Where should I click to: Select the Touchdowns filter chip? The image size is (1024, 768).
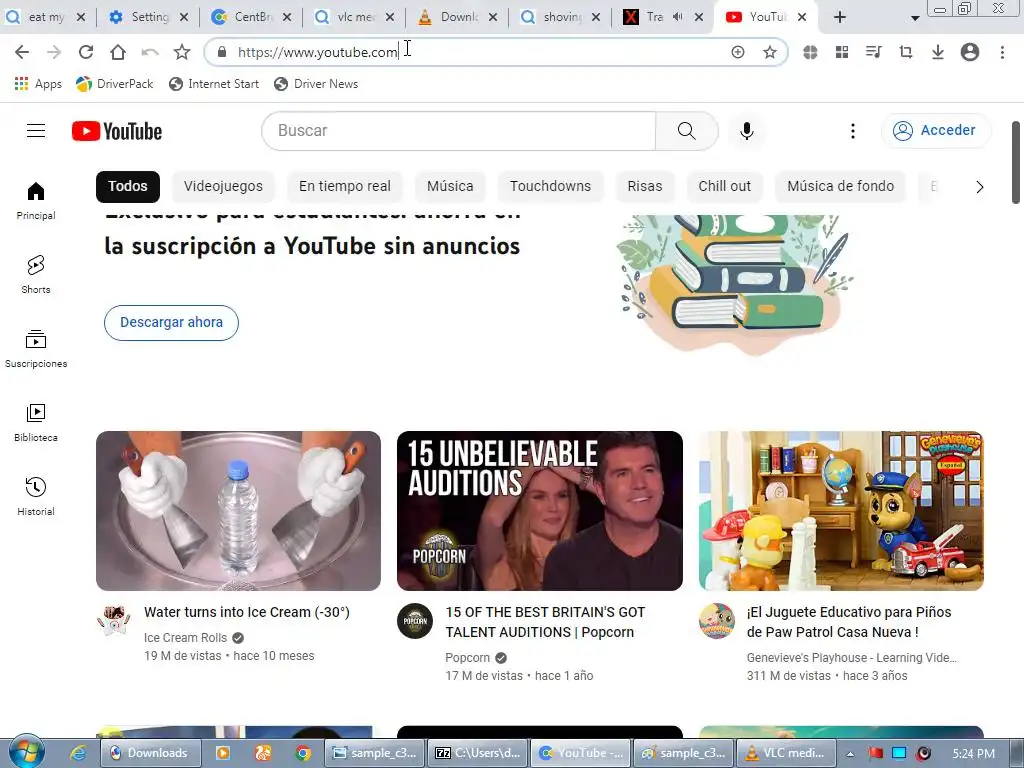tap(551, 186)
